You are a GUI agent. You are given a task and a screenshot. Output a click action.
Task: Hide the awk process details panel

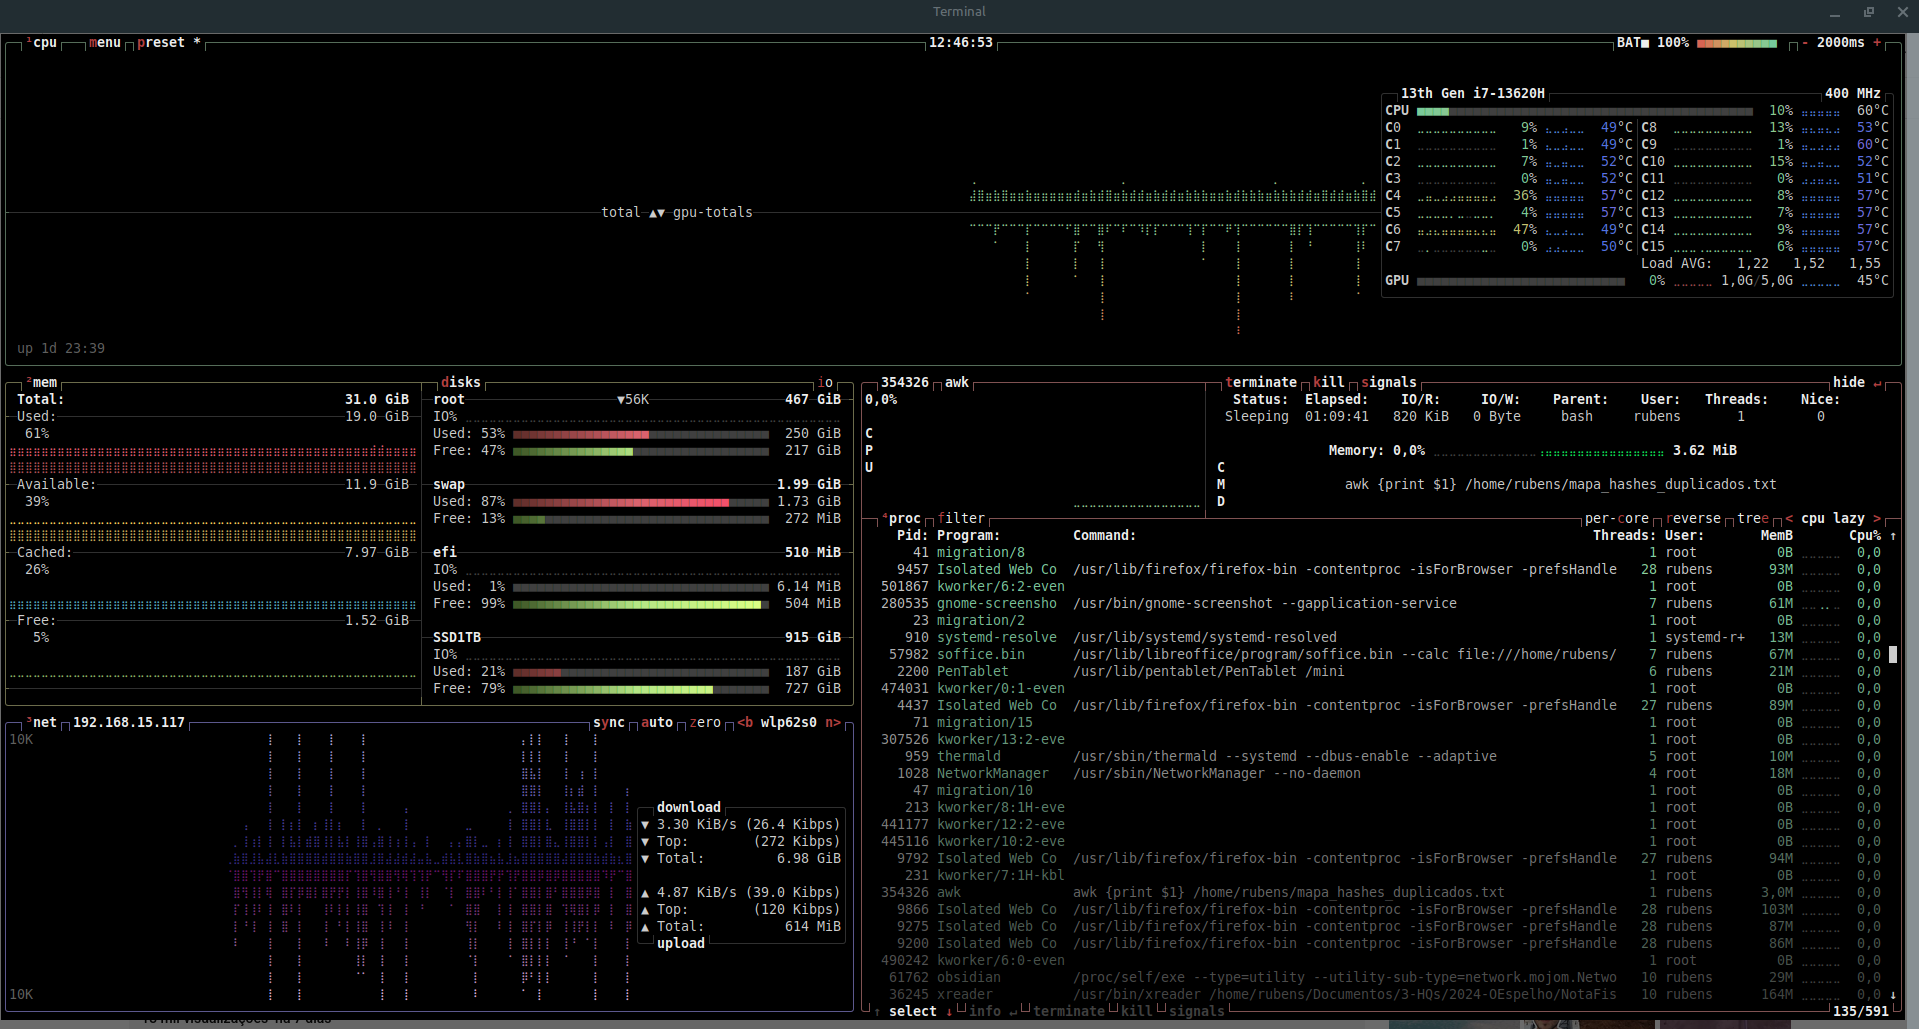(x=1848, y=382)
